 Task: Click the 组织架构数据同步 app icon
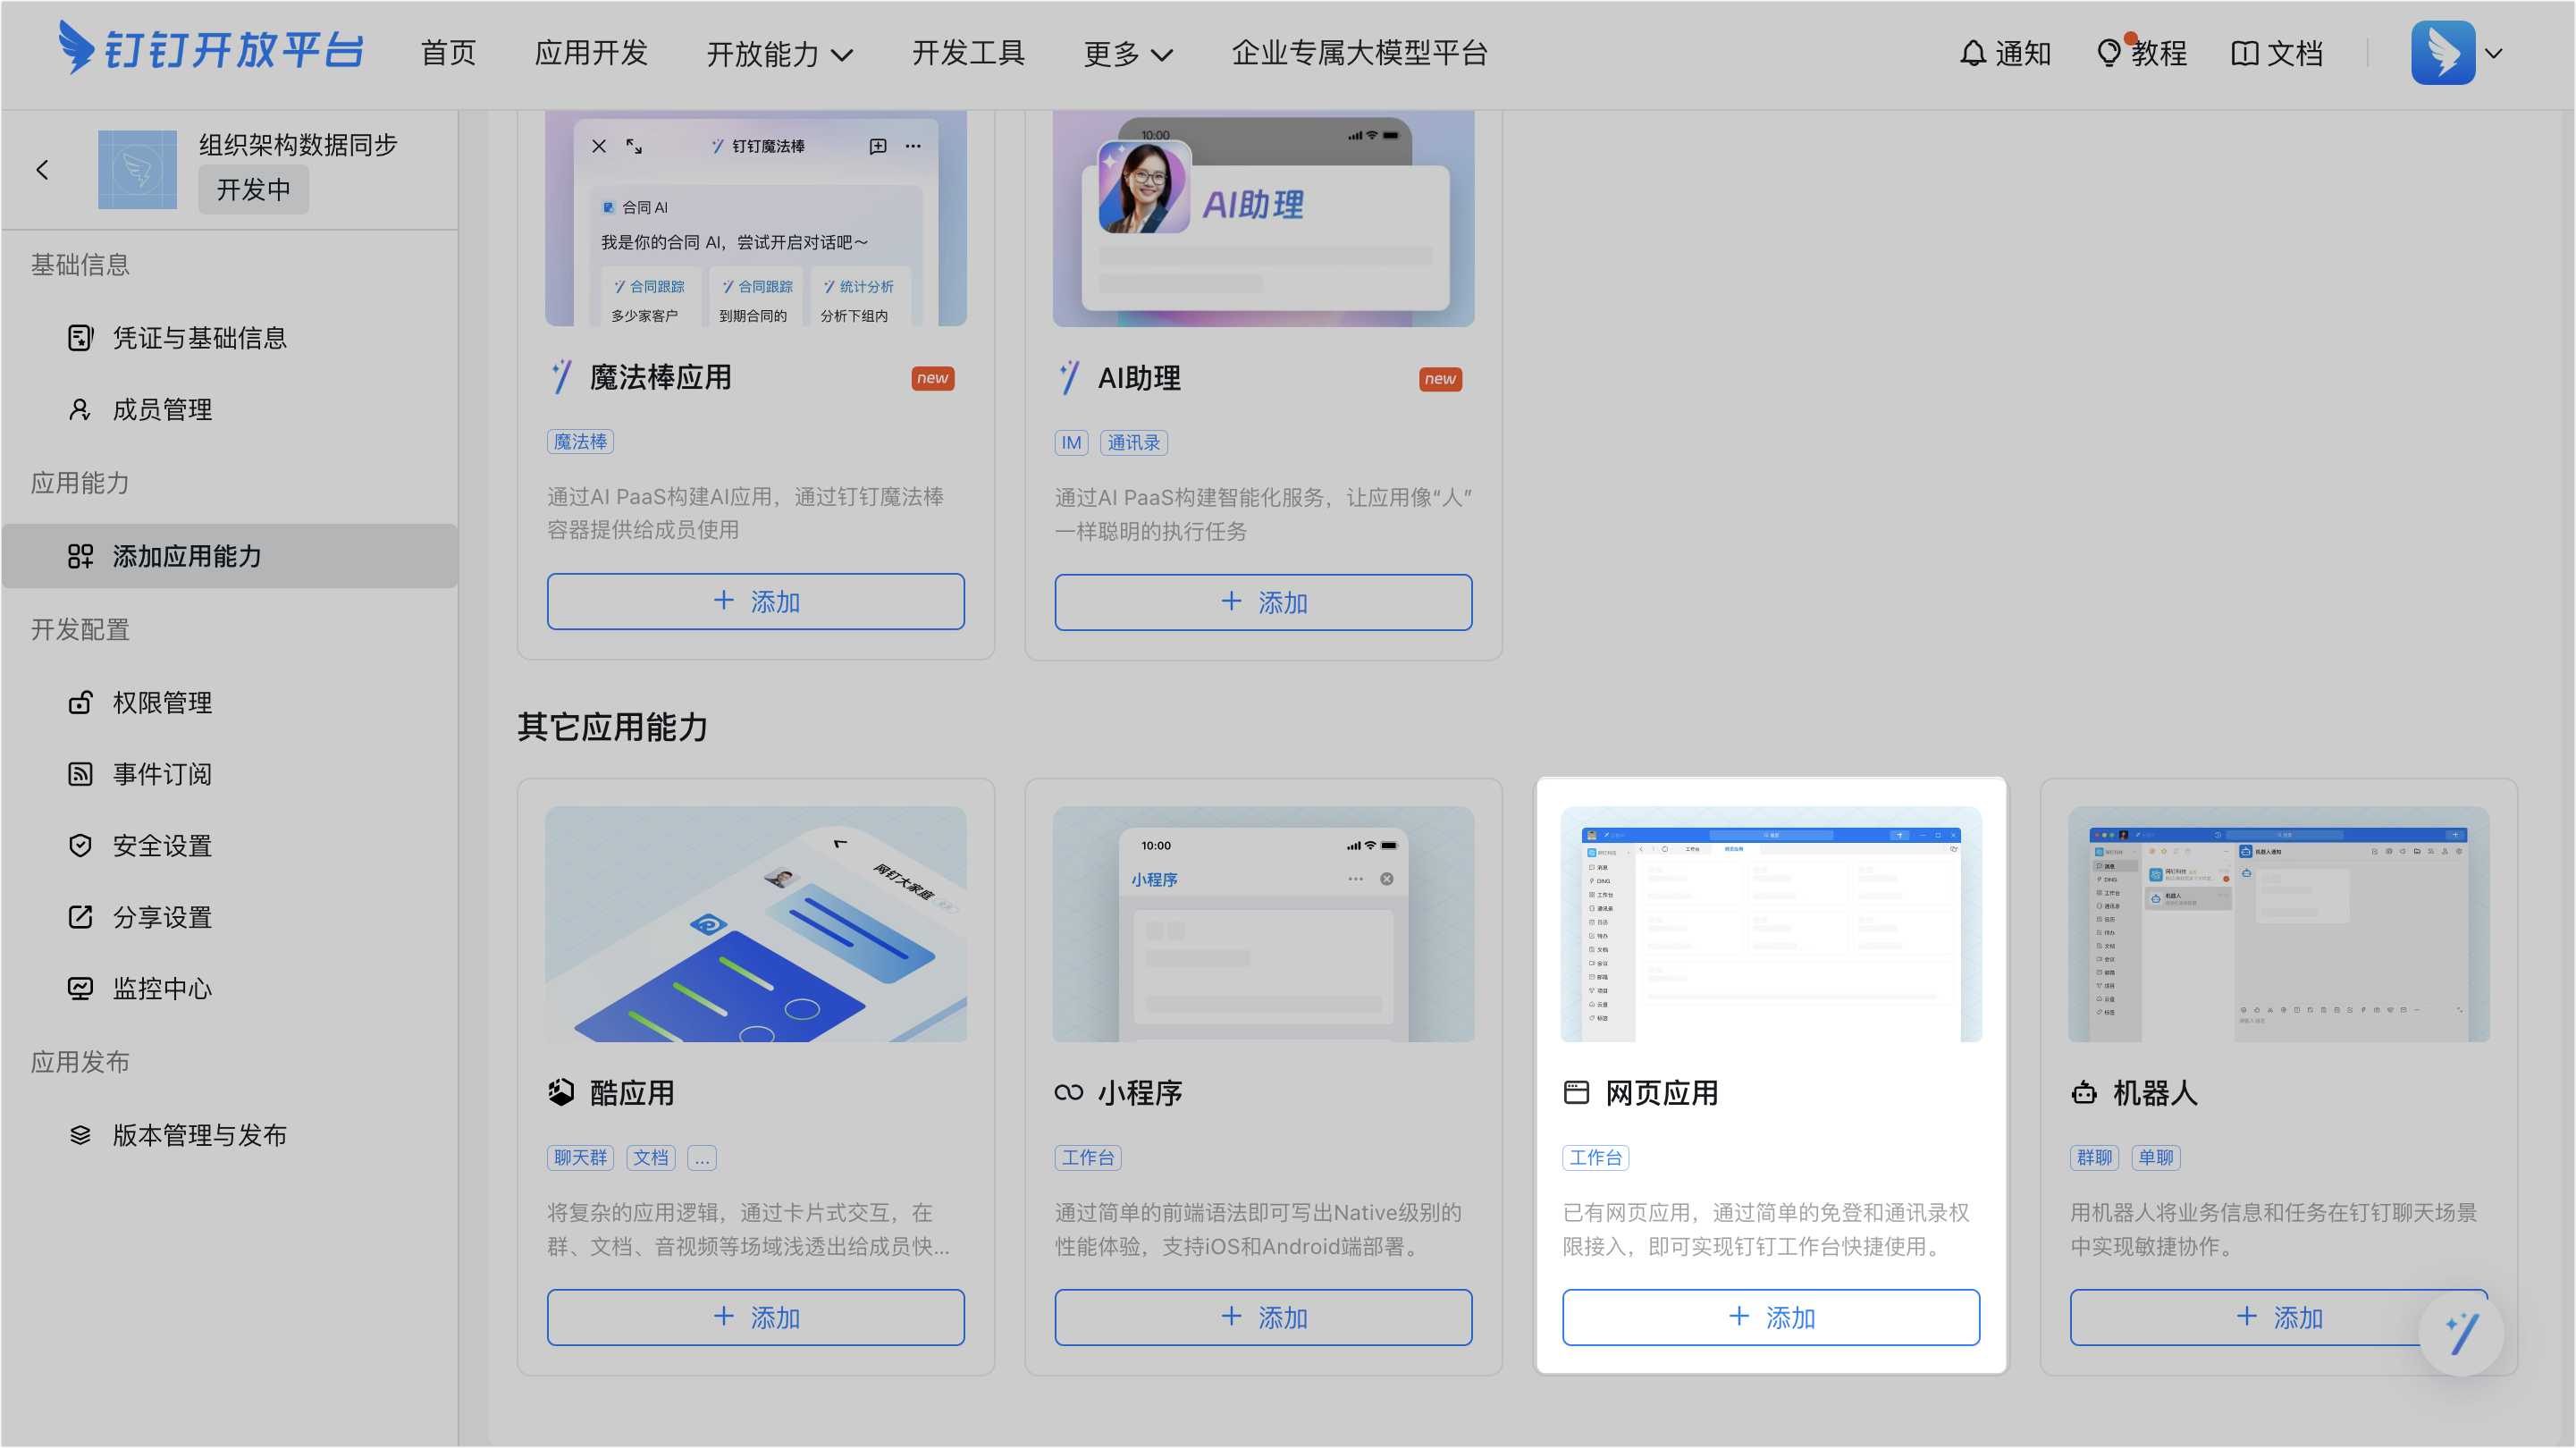point(137,170)
